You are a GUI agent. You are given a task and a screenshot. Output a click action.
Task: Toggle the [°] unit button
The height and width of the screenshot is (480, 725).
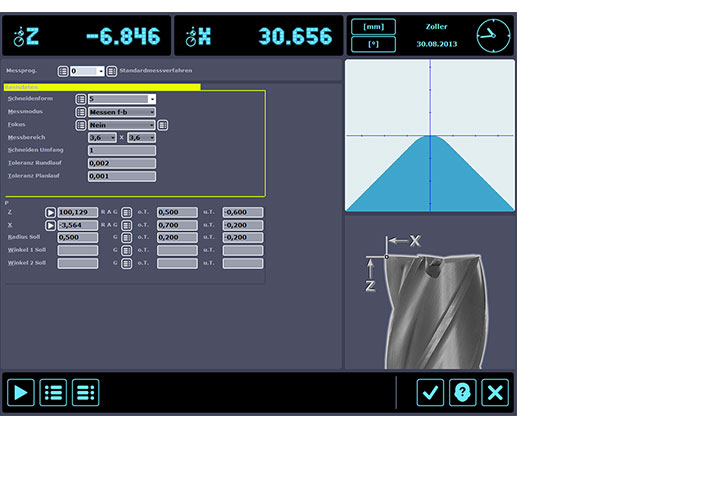[374, 44]
